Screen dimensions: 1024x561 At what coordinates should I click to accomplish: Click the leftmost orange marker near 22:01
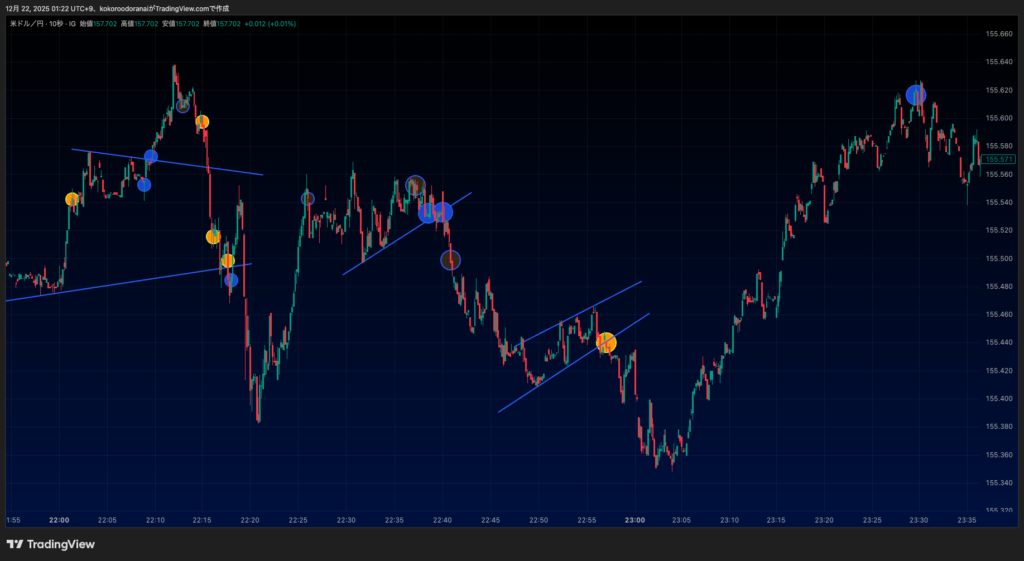[x=72, y=199]
